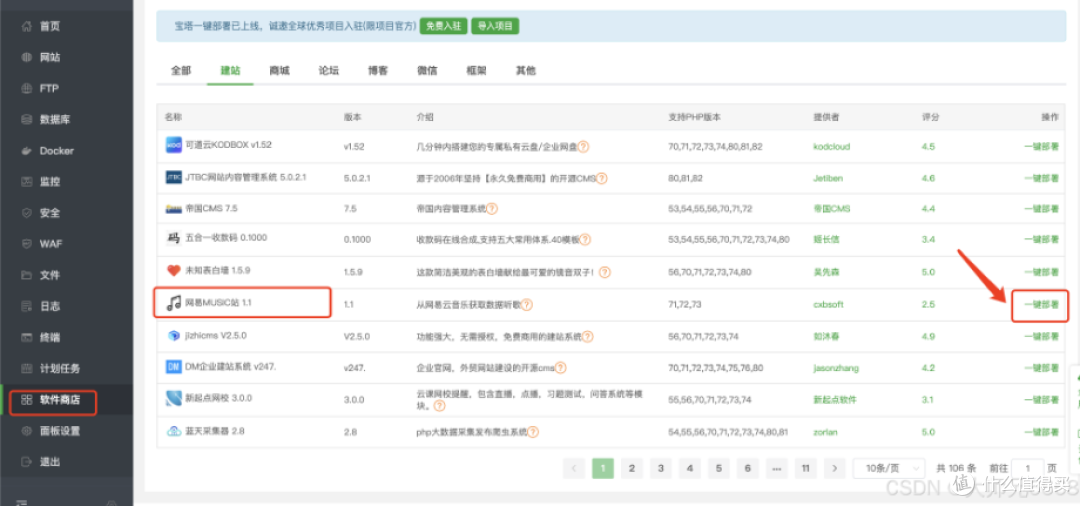Click 一键部署 for 五合一收款码

(x=1041, y=239)
